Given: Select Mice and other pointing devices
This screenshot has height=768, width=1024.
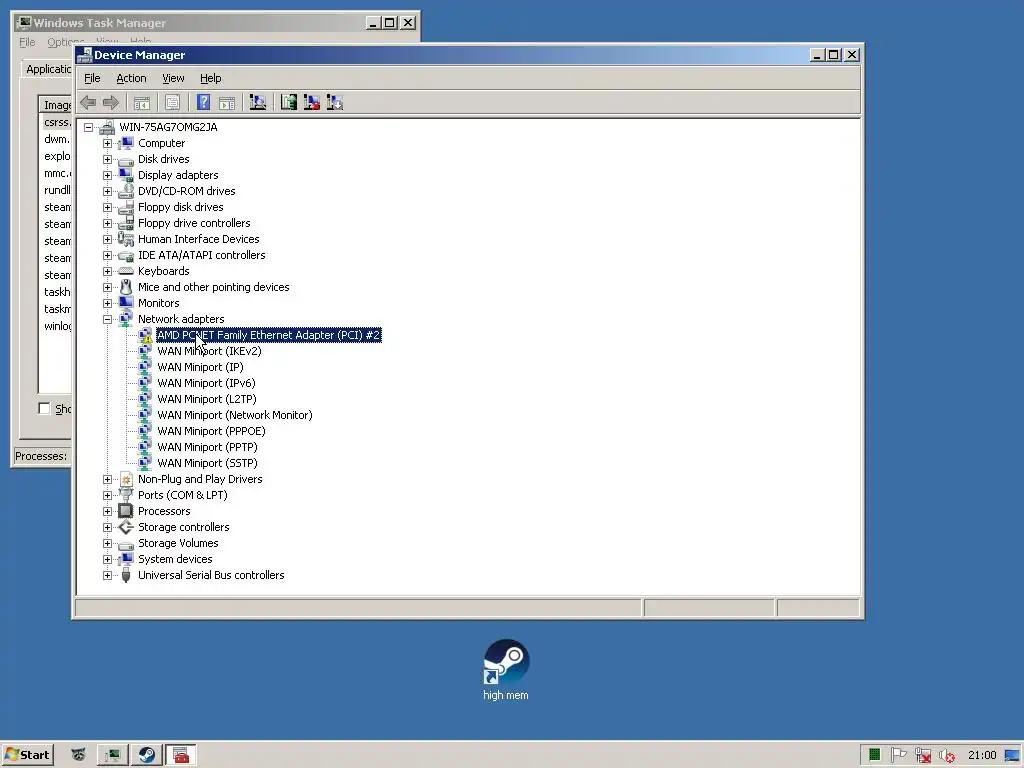Looking at the screenshot, I should [213, 287].
